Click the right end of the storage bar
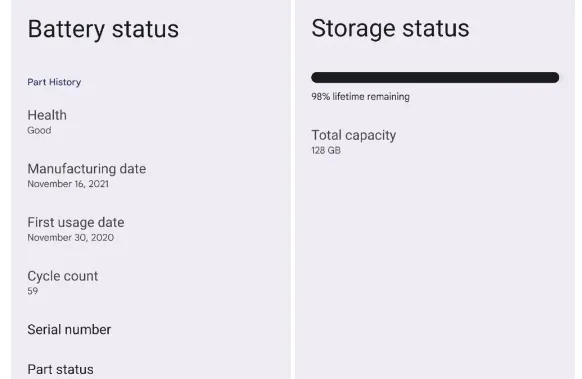 [x=555, y=77]
